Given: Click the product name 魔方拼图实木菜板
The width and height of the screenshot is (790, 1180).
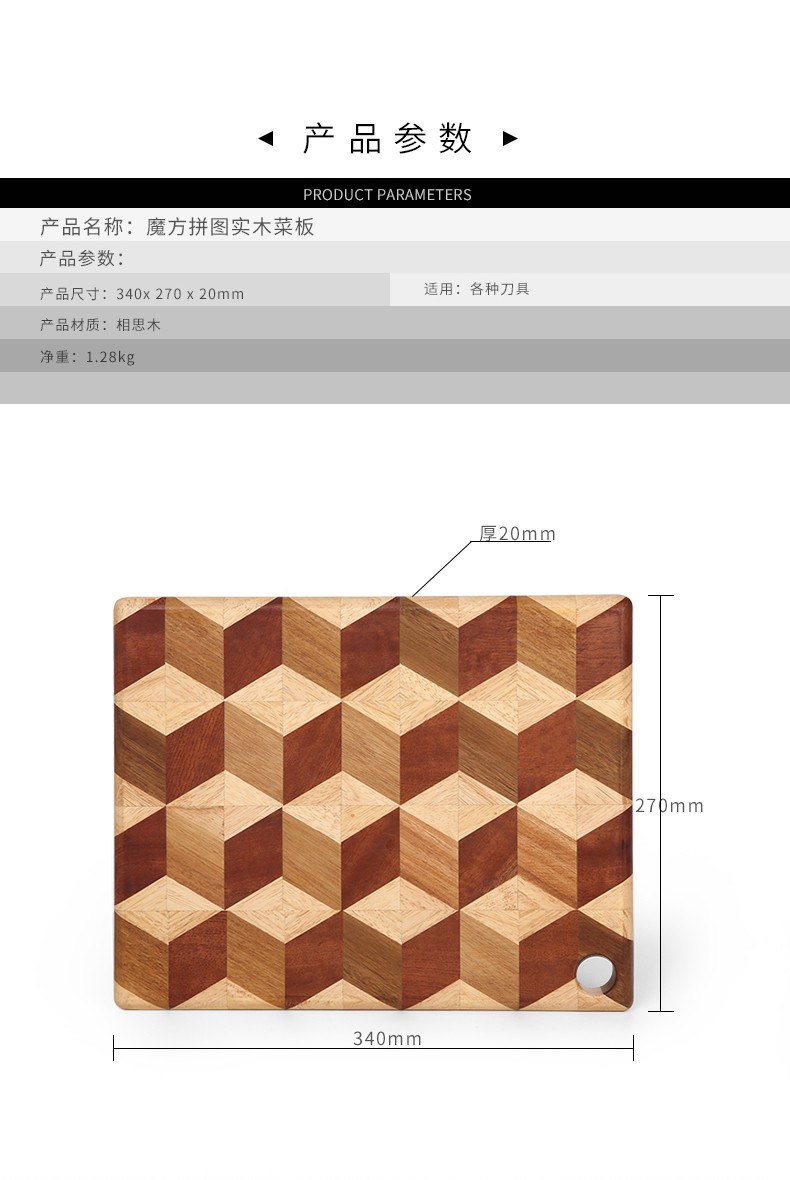Looking at the screenshot, I should [x=230, y=227].
